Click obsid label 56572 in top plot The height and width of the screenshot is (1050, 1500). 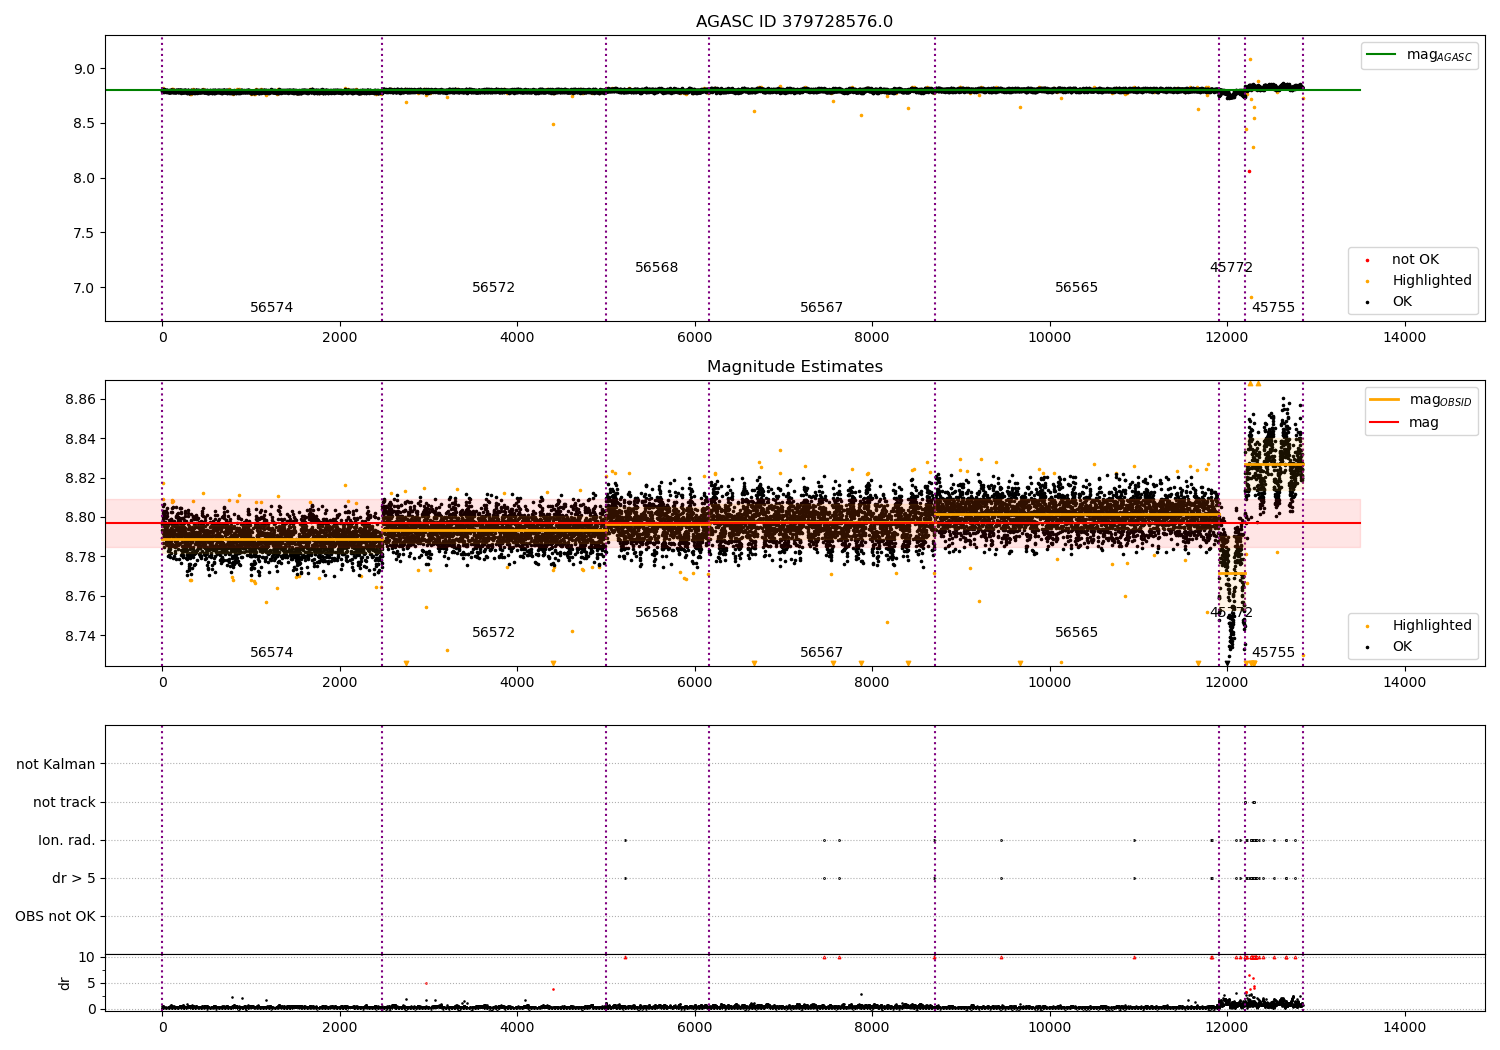click(493, 287)
